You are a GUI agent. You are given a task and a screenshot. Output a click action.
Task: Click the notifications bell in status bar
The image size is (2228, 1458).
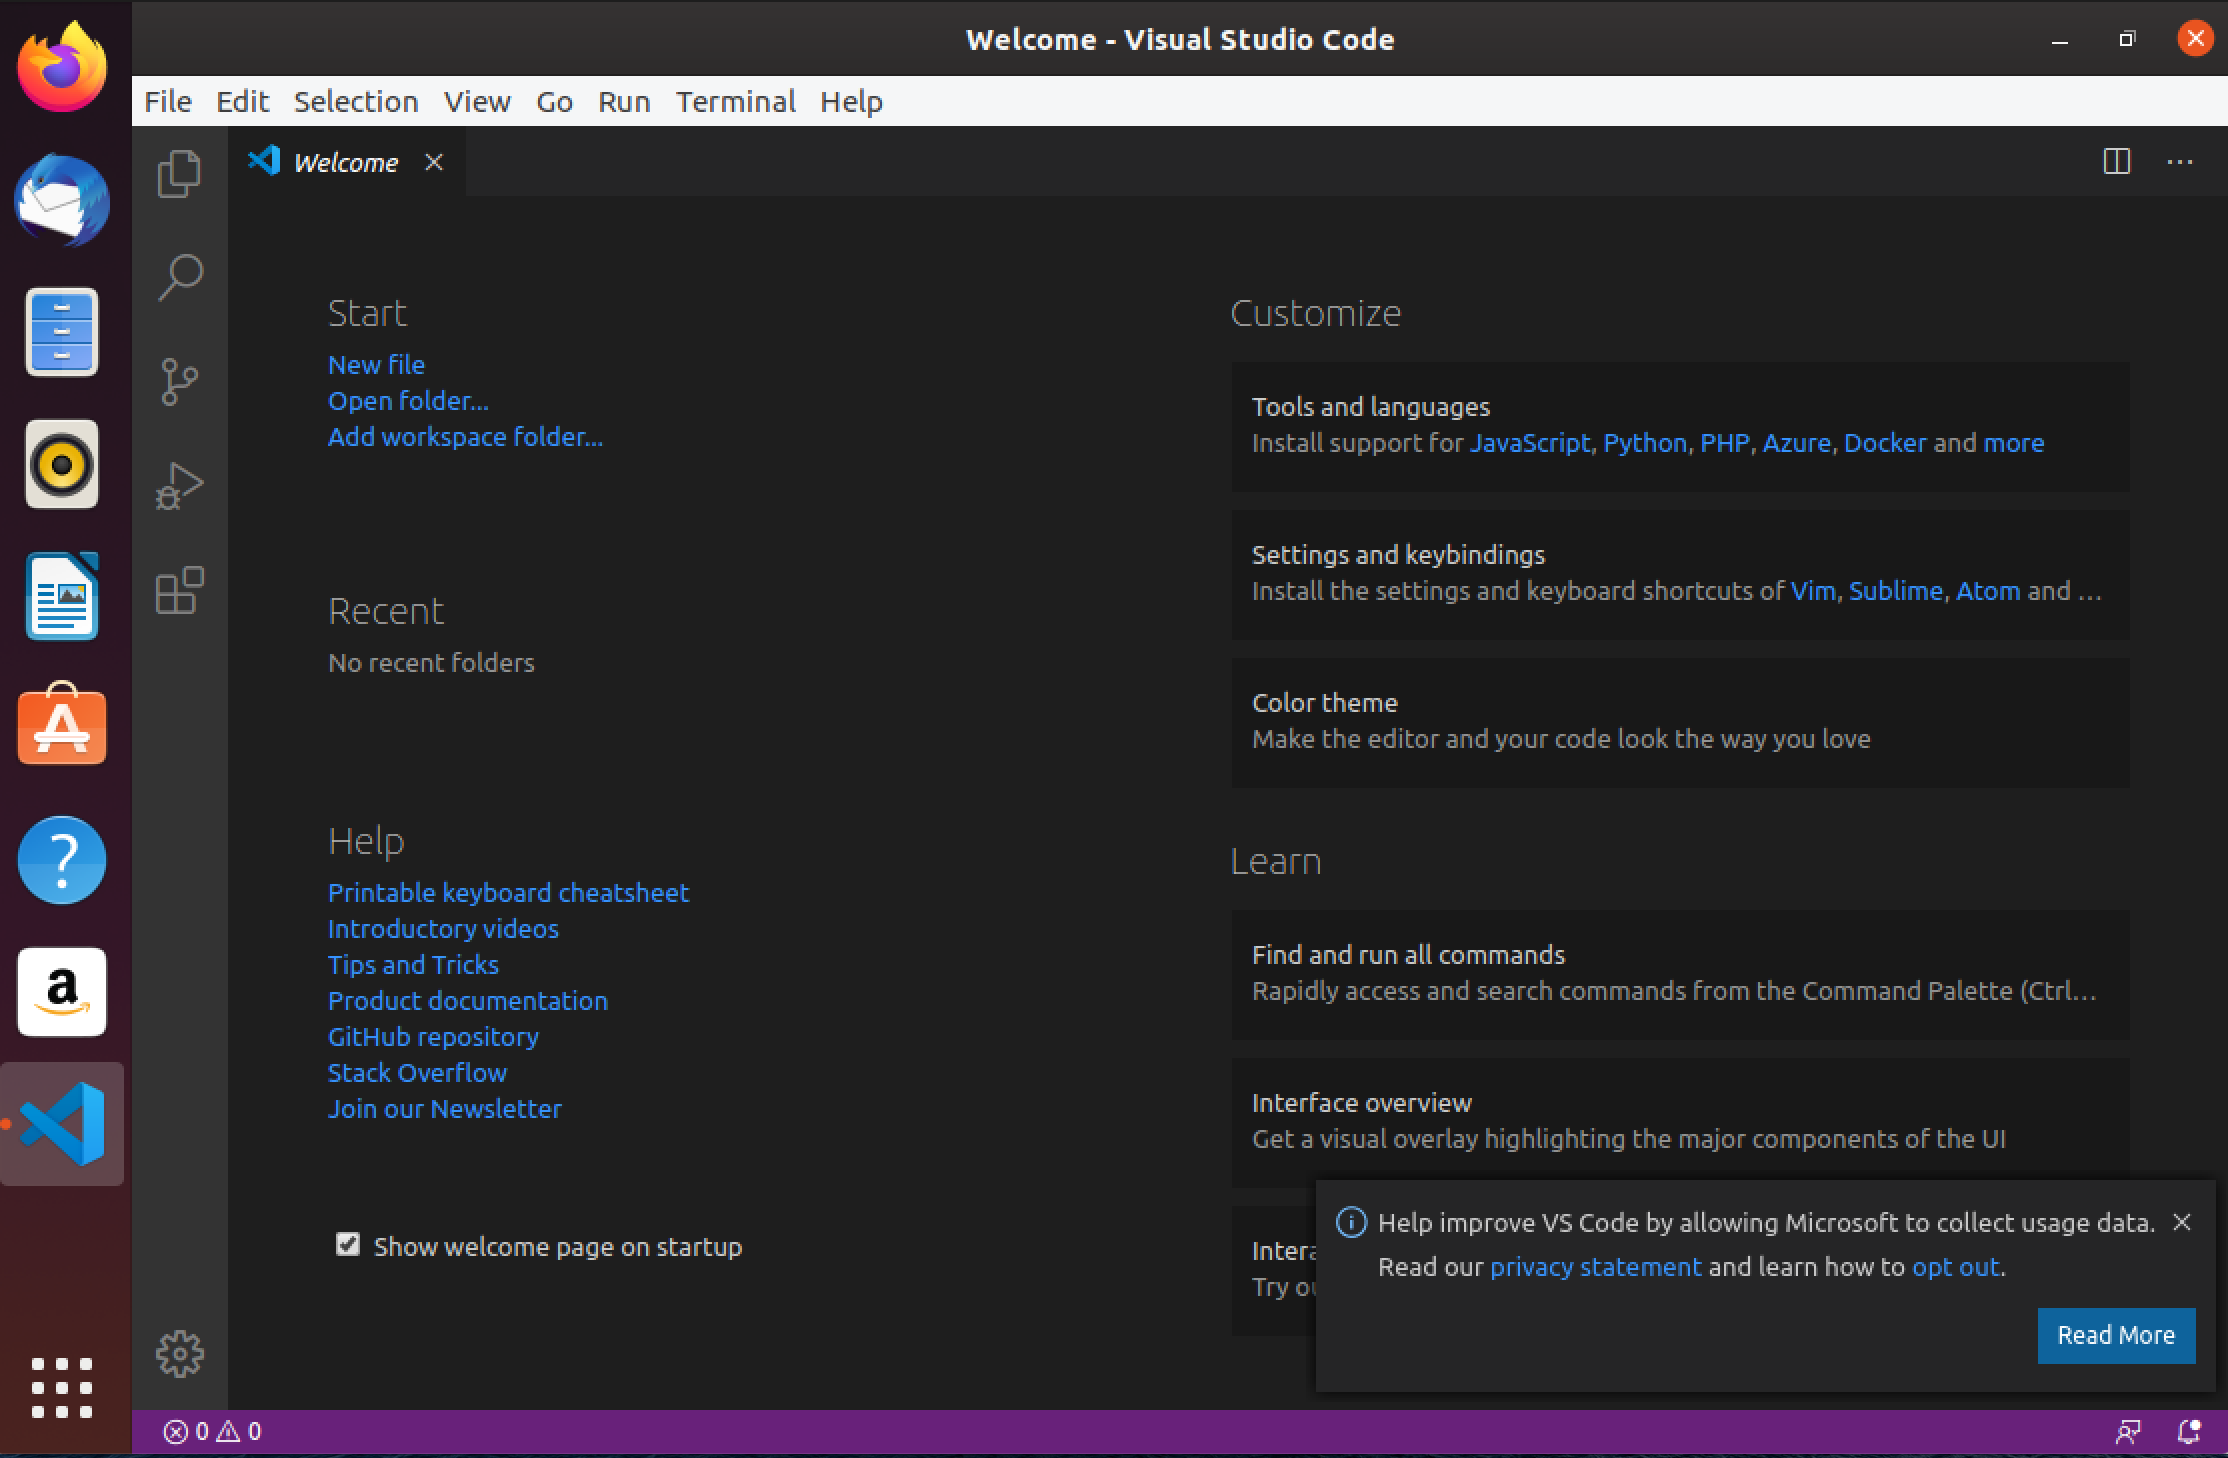2188,1432
